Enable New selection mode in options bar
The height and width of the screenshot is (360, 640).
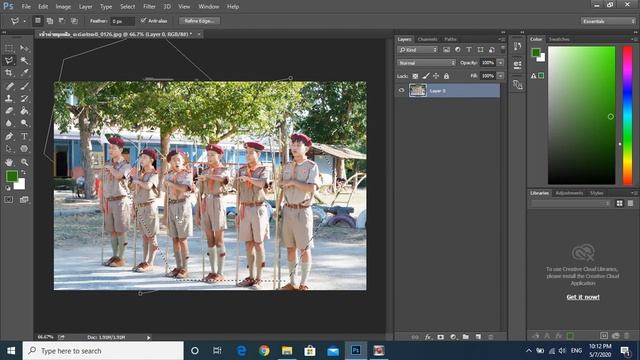(x=38, y=20)
